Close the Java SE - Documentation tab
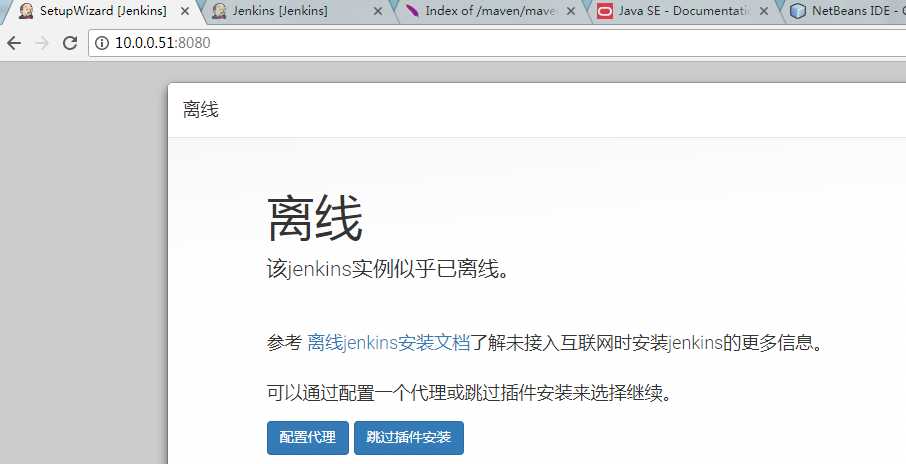This screenshot has height=464, width=906. coord(764,11)
